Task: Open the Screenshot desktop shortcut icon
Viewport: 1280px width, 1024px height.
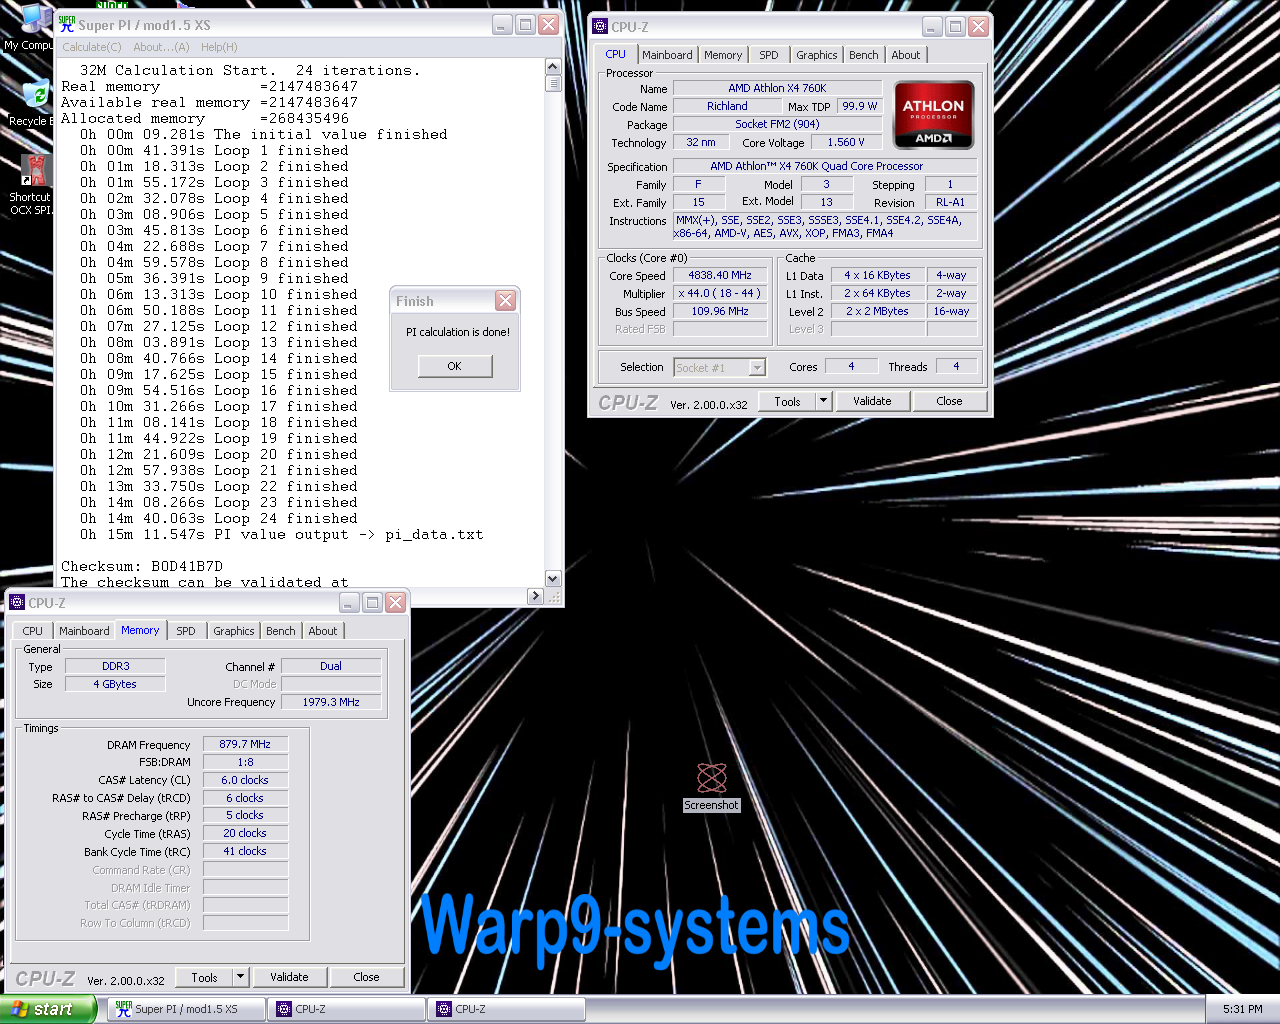Action: pos(711,778)
